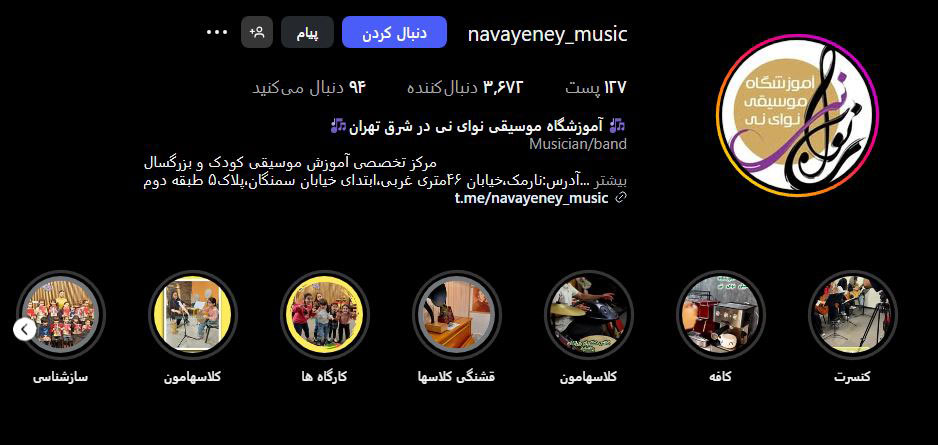The image size is (938, 445).
Task: Open the سازشناسی story highlight
Action: tap(60, 315)
